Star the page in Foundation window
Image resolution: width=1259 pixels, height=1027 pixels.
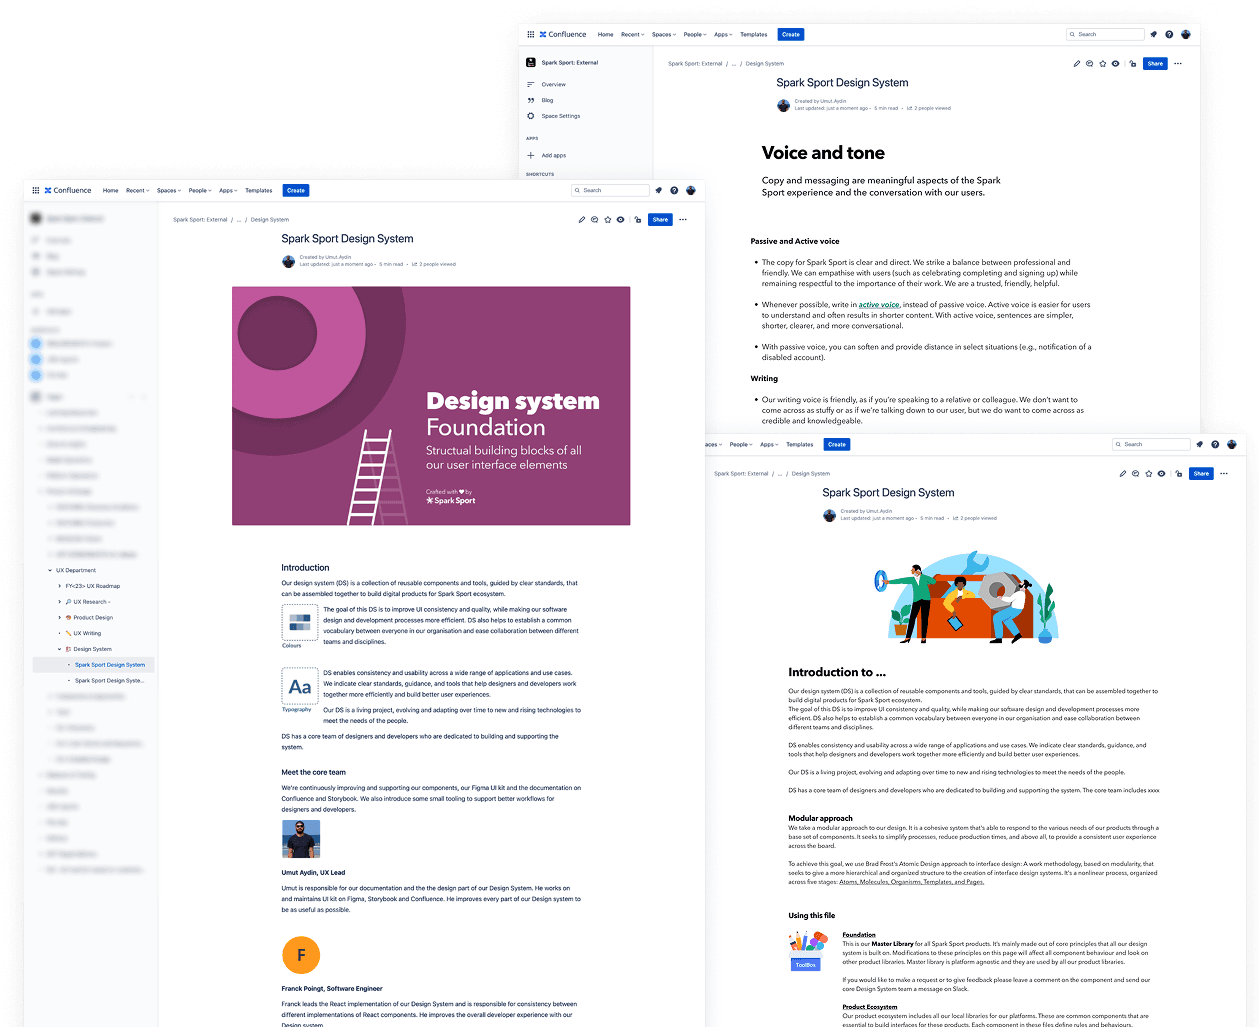[608, 220]
